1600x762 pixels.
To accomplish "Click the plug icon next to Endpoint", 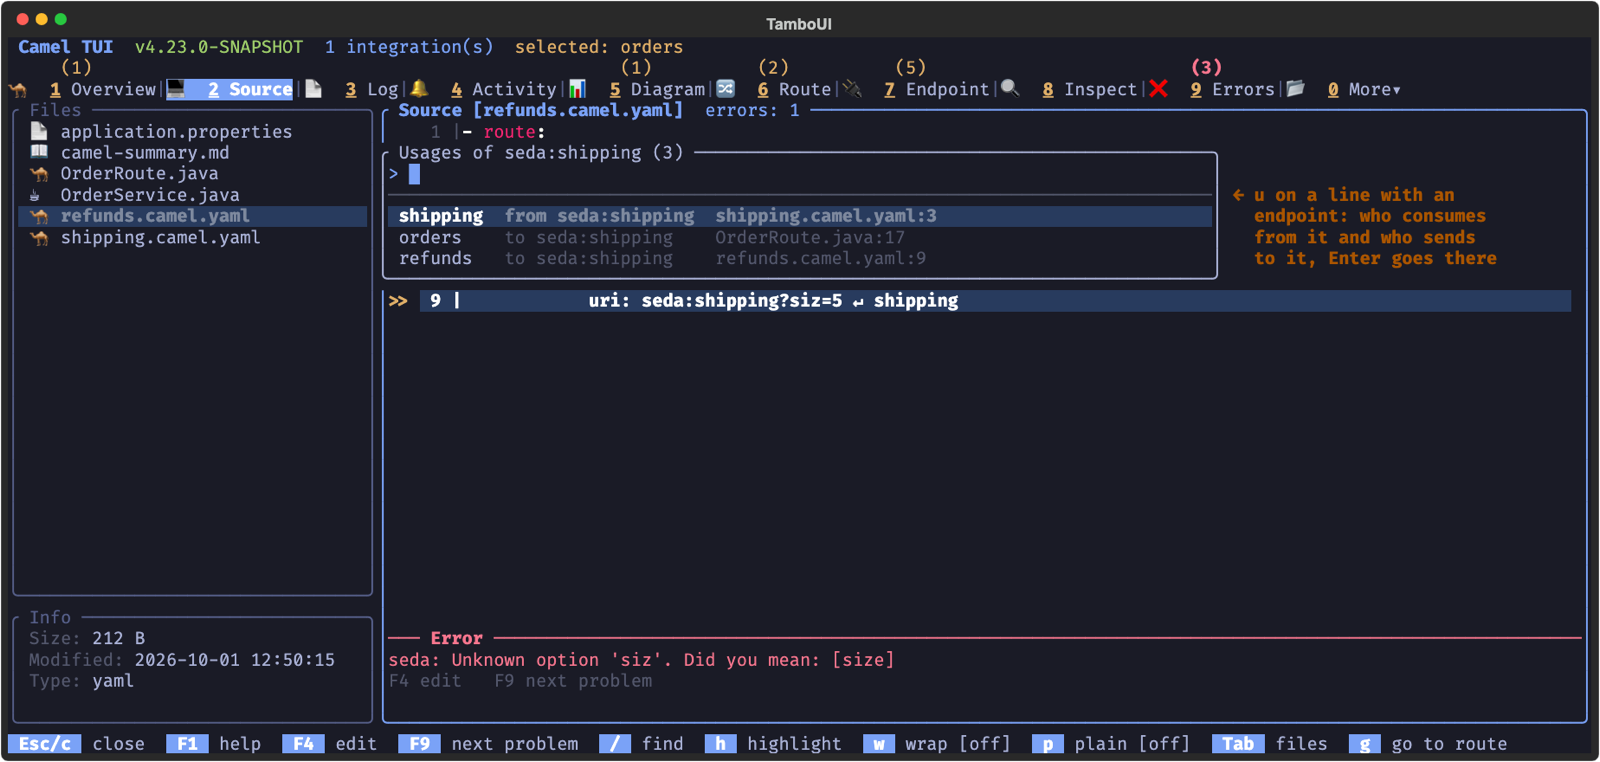I will coord(852,89).
